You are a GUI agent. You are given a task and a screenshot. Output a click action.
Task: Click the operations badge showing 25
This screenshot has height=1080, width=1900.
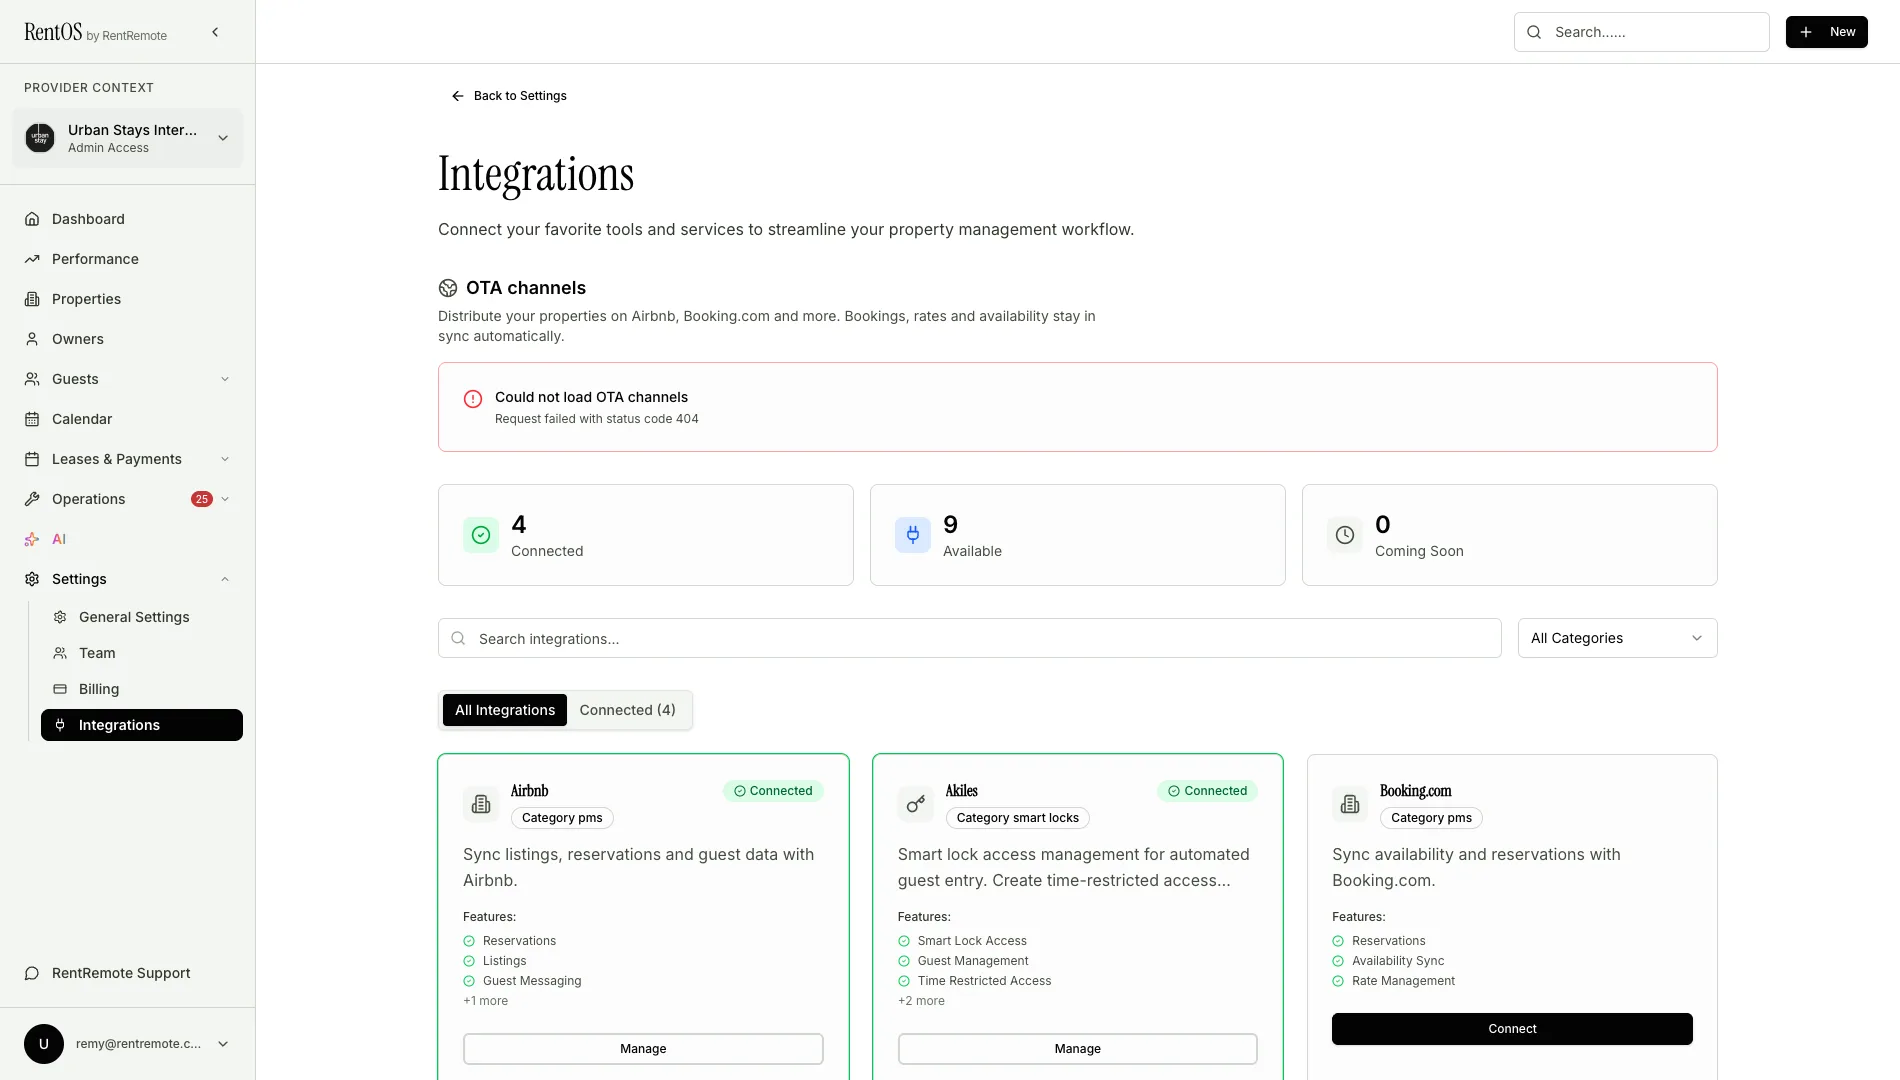[x=202, y=499]
